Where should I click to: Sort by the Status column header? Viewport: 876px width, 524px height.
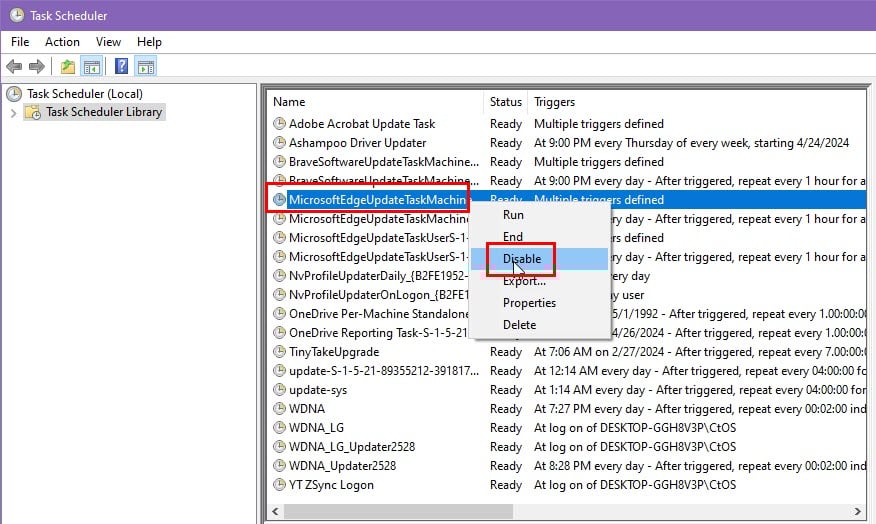point(506,102)
